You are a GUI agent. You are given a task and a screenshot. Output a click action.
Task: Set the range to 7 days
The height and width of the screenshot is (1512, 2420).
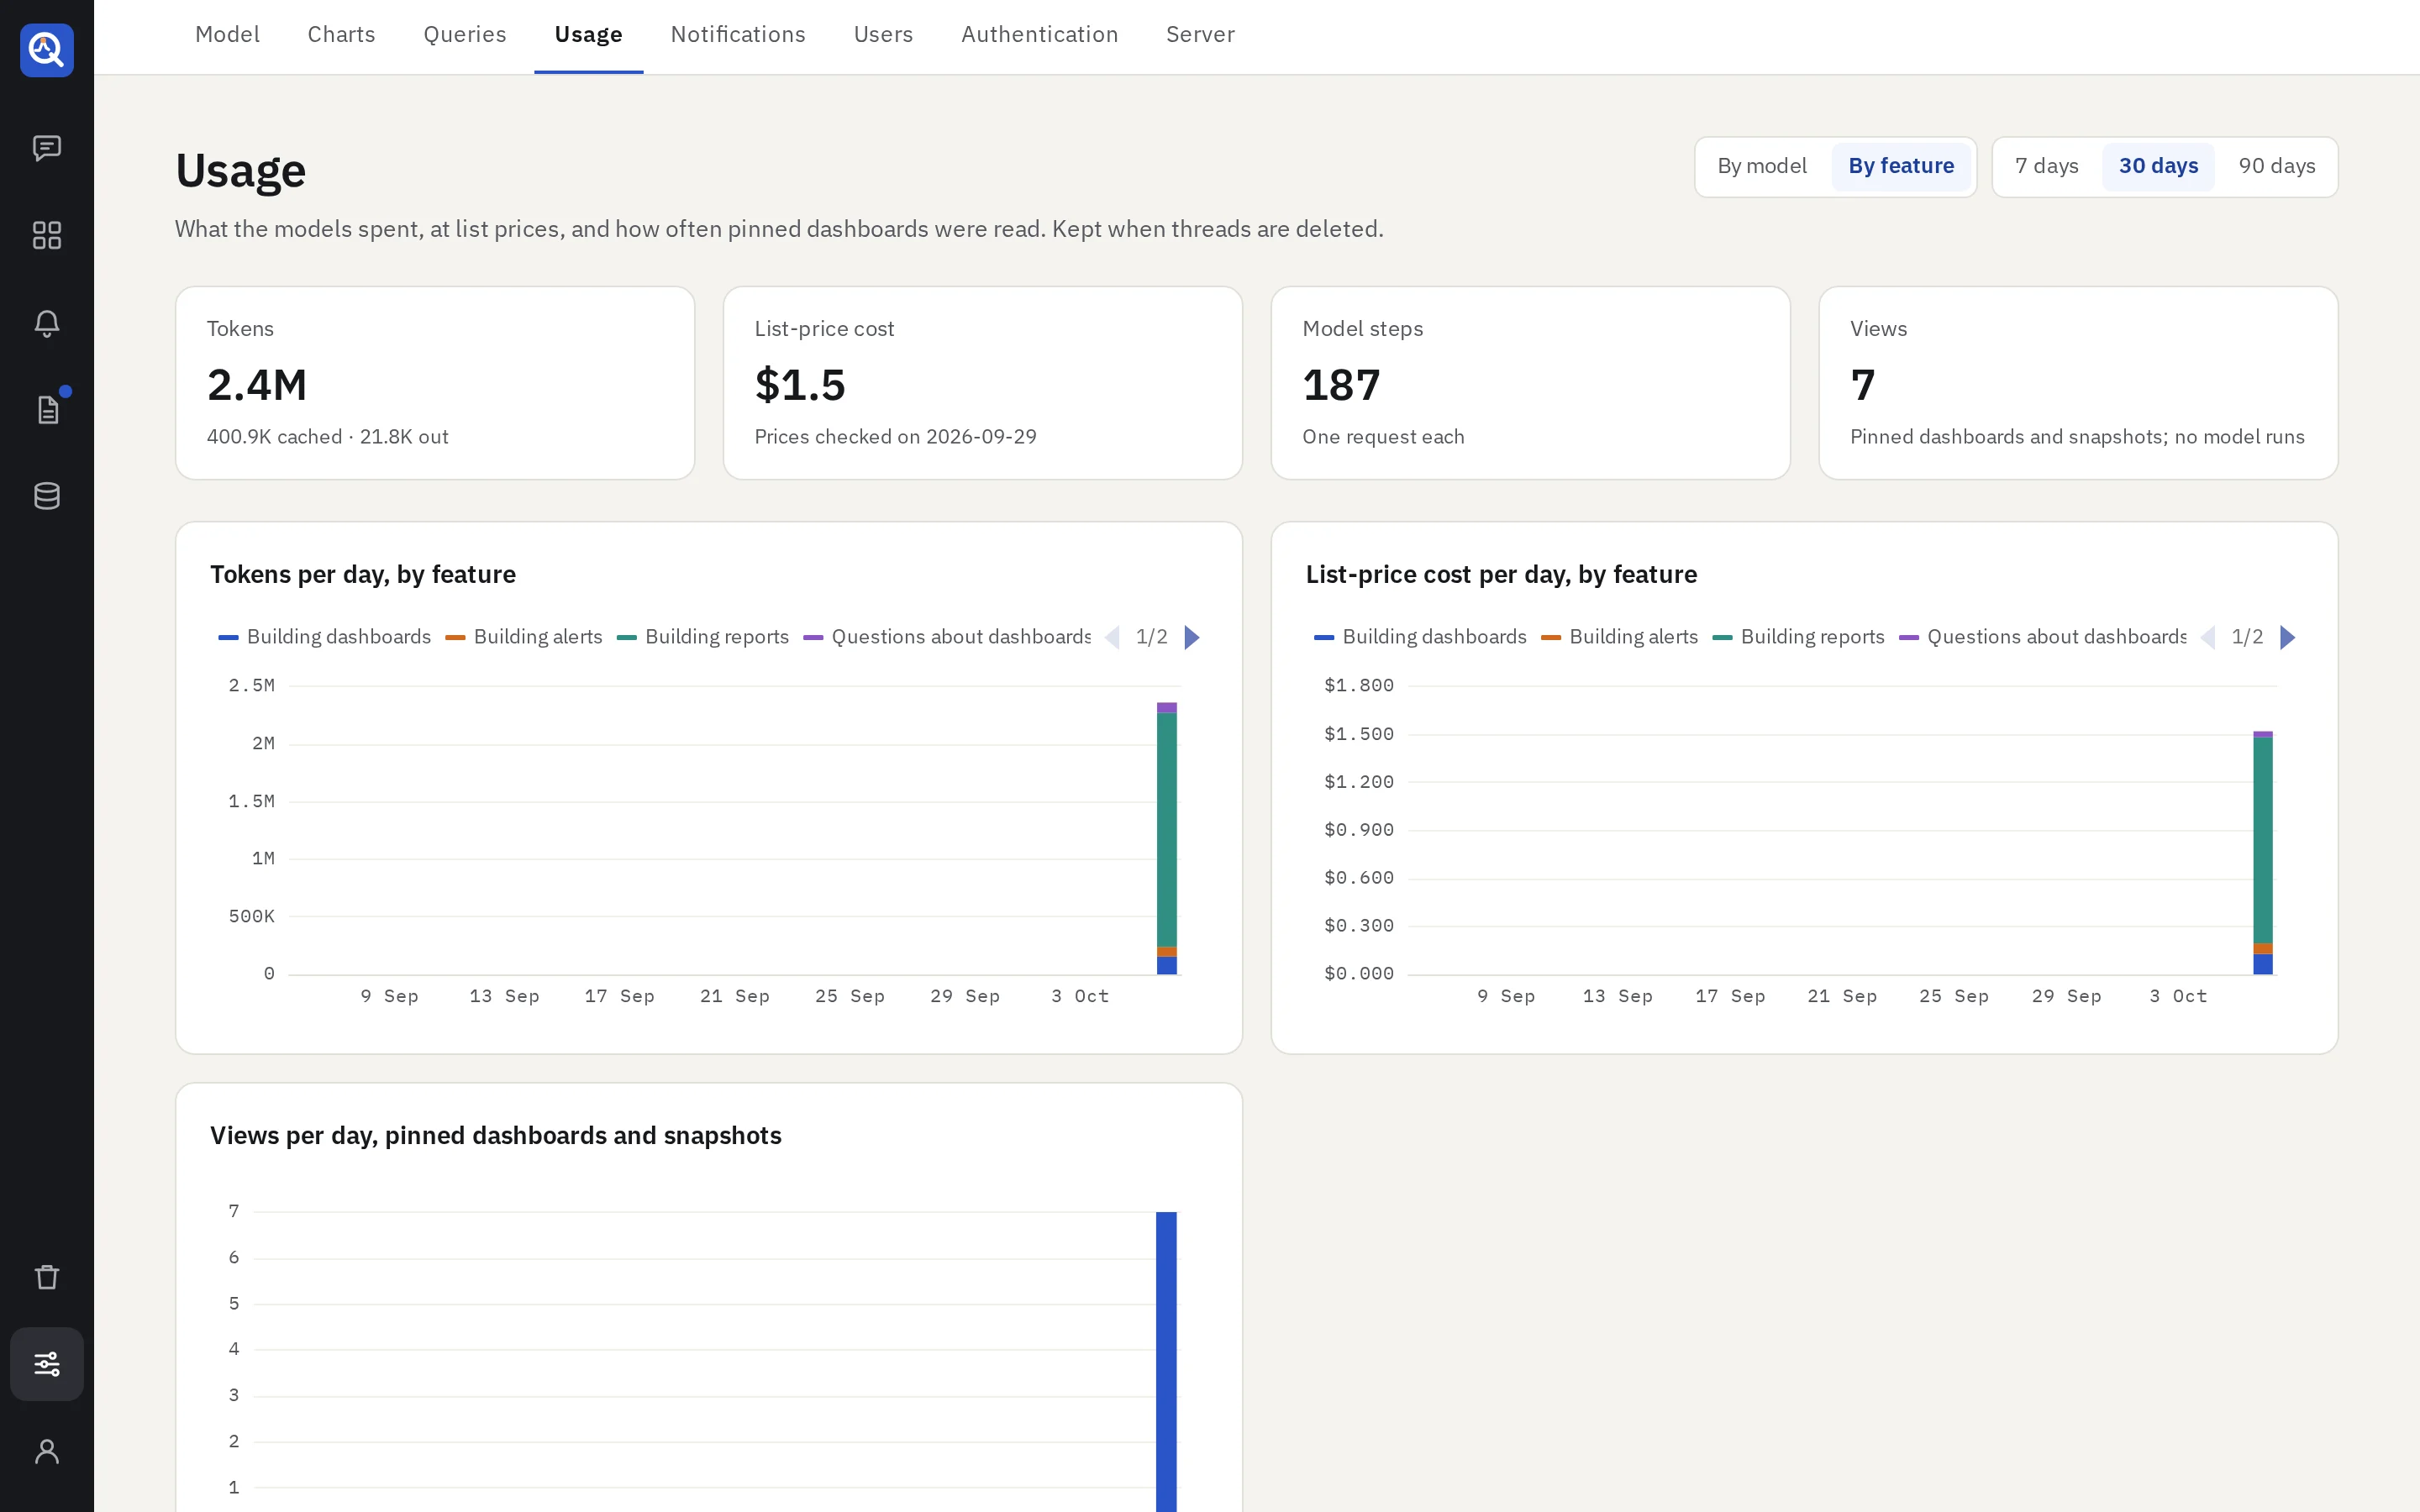[2046, 166]
